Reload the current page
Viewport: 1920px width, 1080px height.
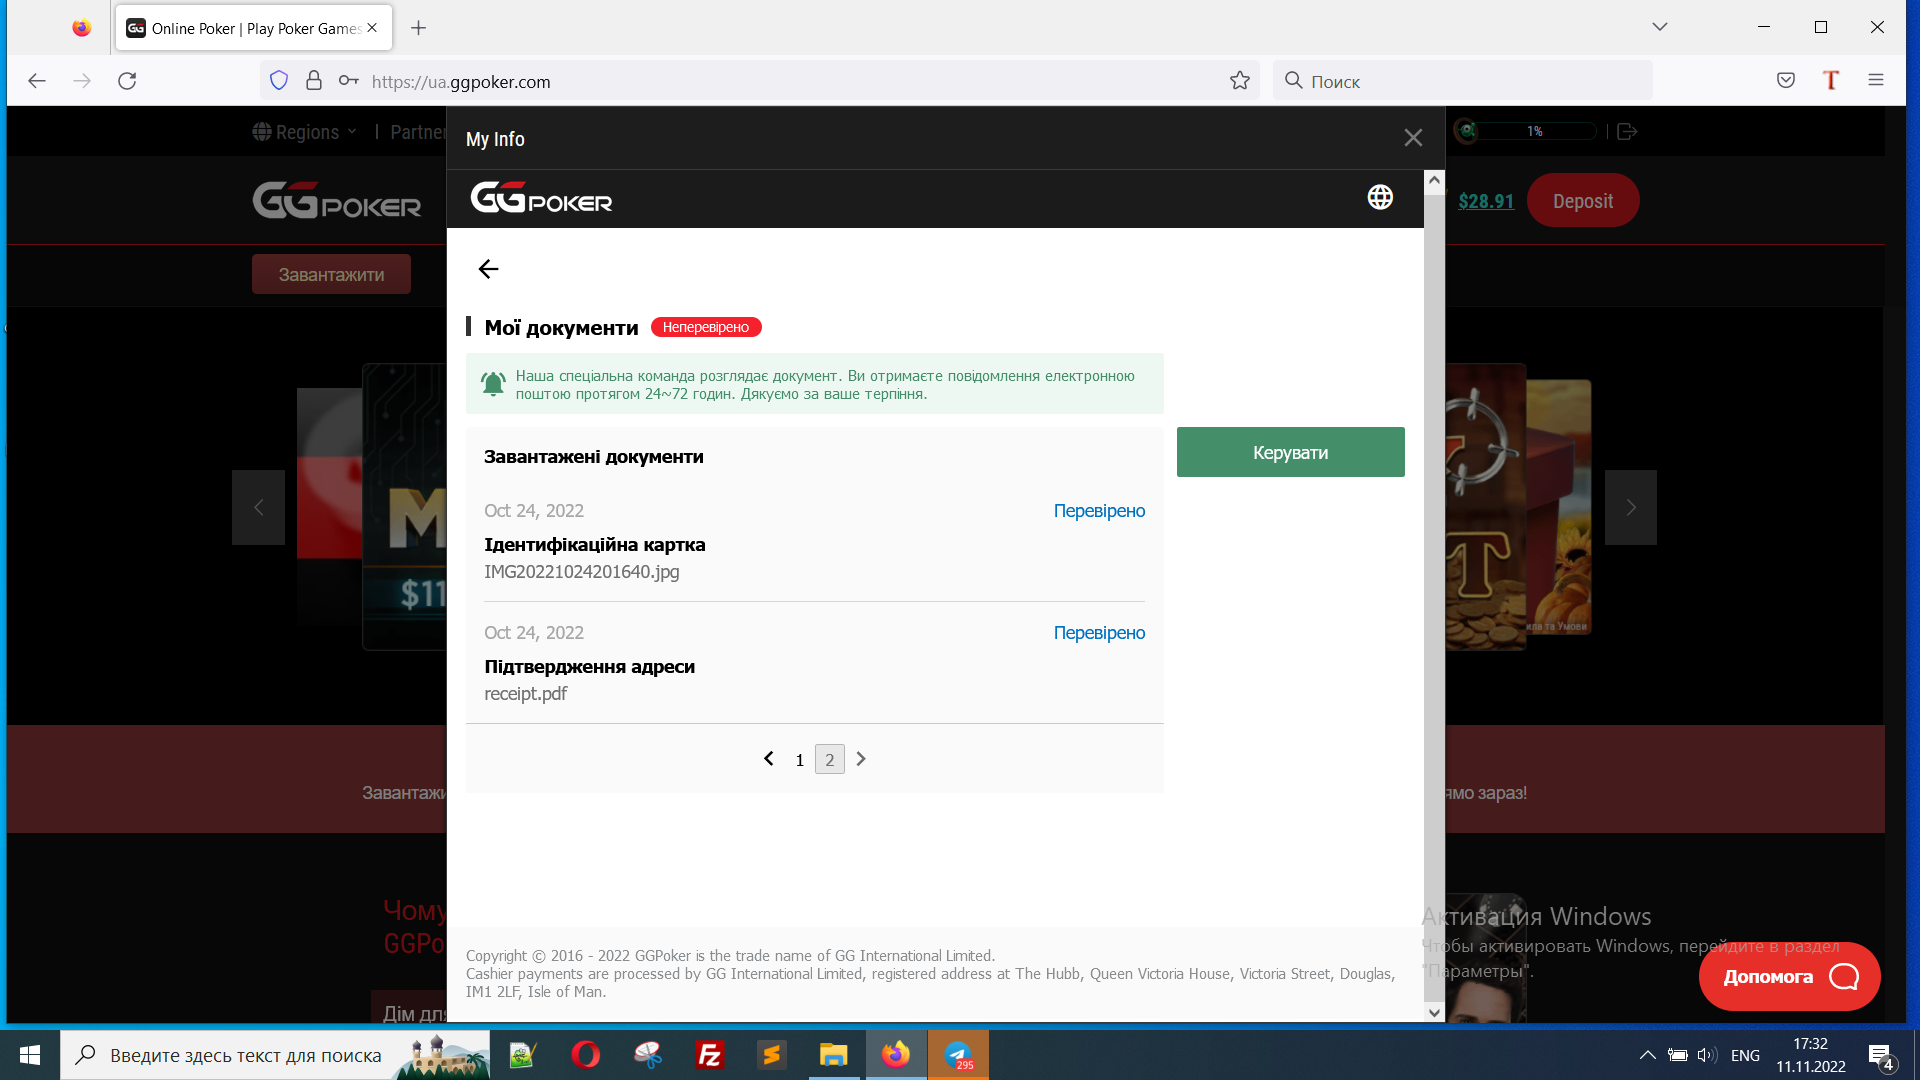coord(127,81)
